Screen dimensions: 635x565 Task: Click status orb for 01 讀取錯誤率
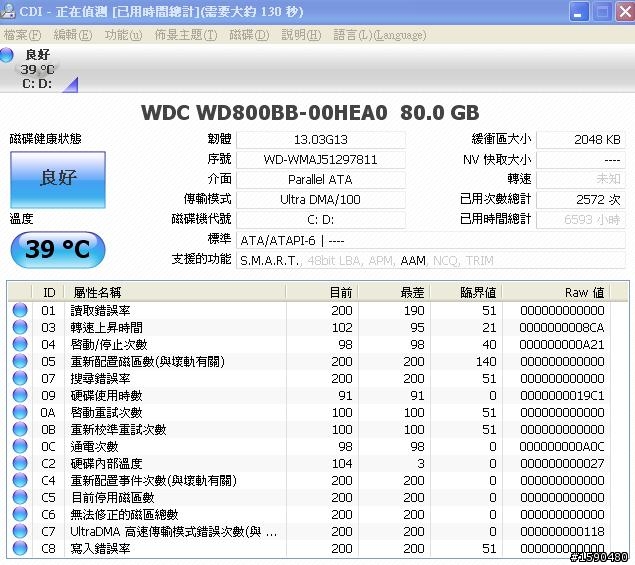(x=20, y=310)
